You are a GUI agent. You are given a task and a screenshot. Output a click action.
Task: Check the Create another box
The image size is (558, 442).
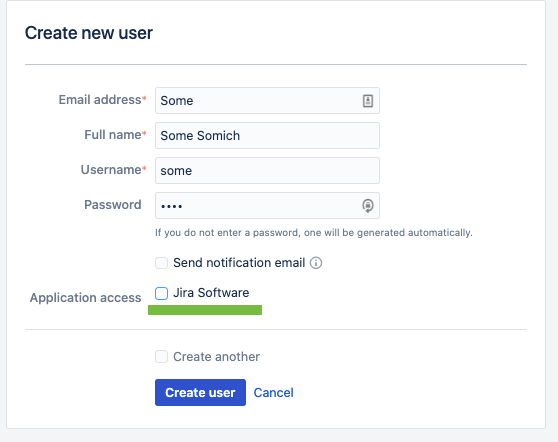(161, 357)
